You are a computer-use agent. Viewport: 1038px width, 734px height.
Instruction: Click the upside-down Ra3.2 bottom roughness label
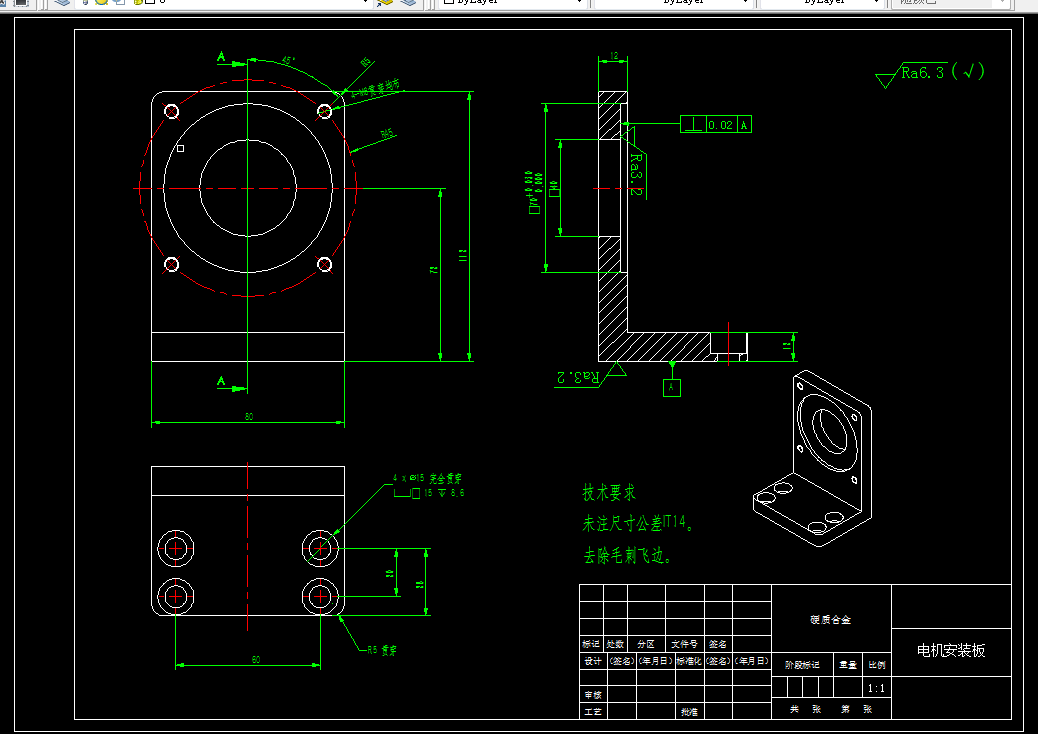(579, 377)
